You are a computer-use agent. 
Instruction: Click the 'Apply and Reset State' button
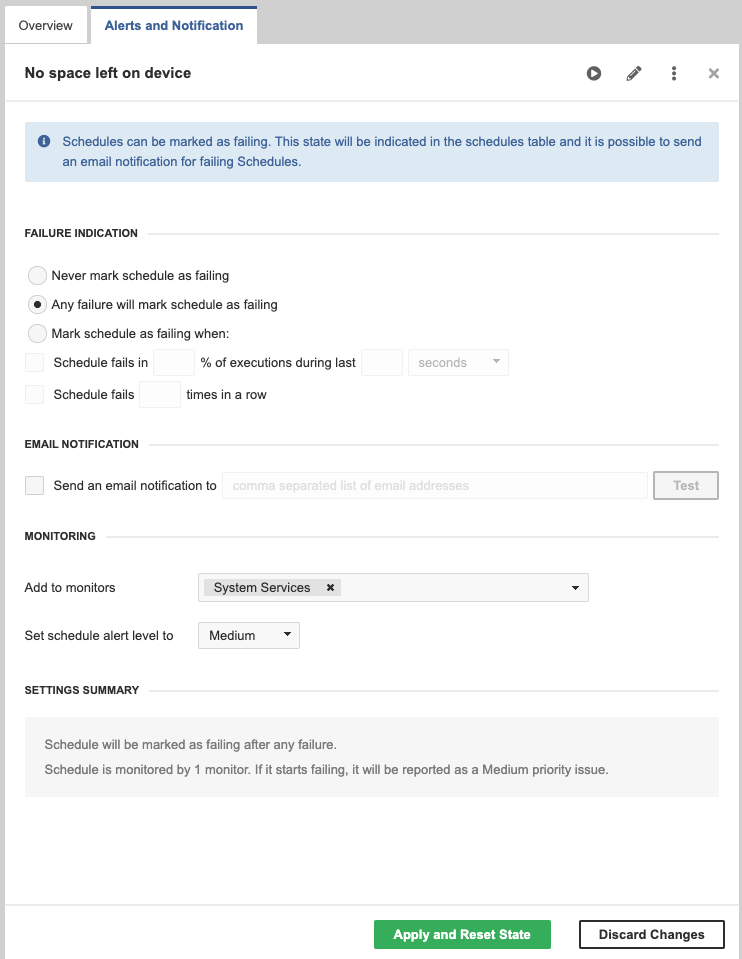point(462,934)
